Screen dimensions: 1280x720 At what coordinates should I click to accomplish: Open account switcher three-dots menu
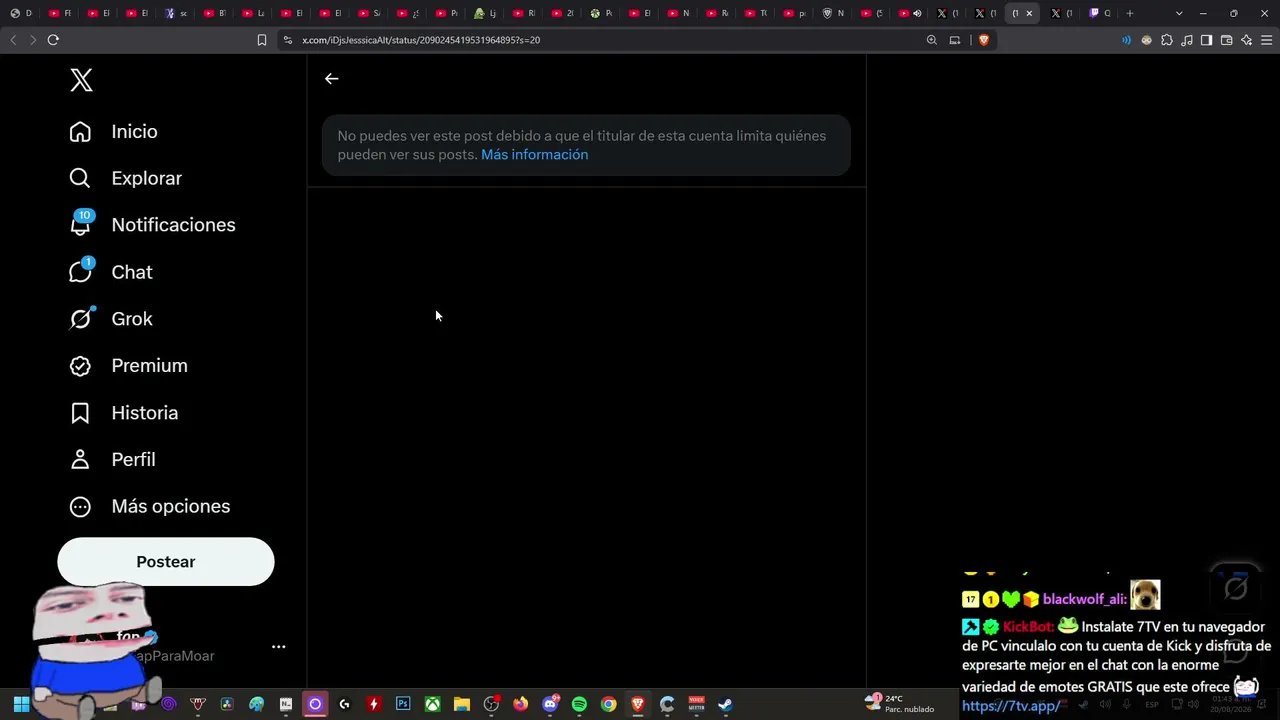[x=279, y=647]
